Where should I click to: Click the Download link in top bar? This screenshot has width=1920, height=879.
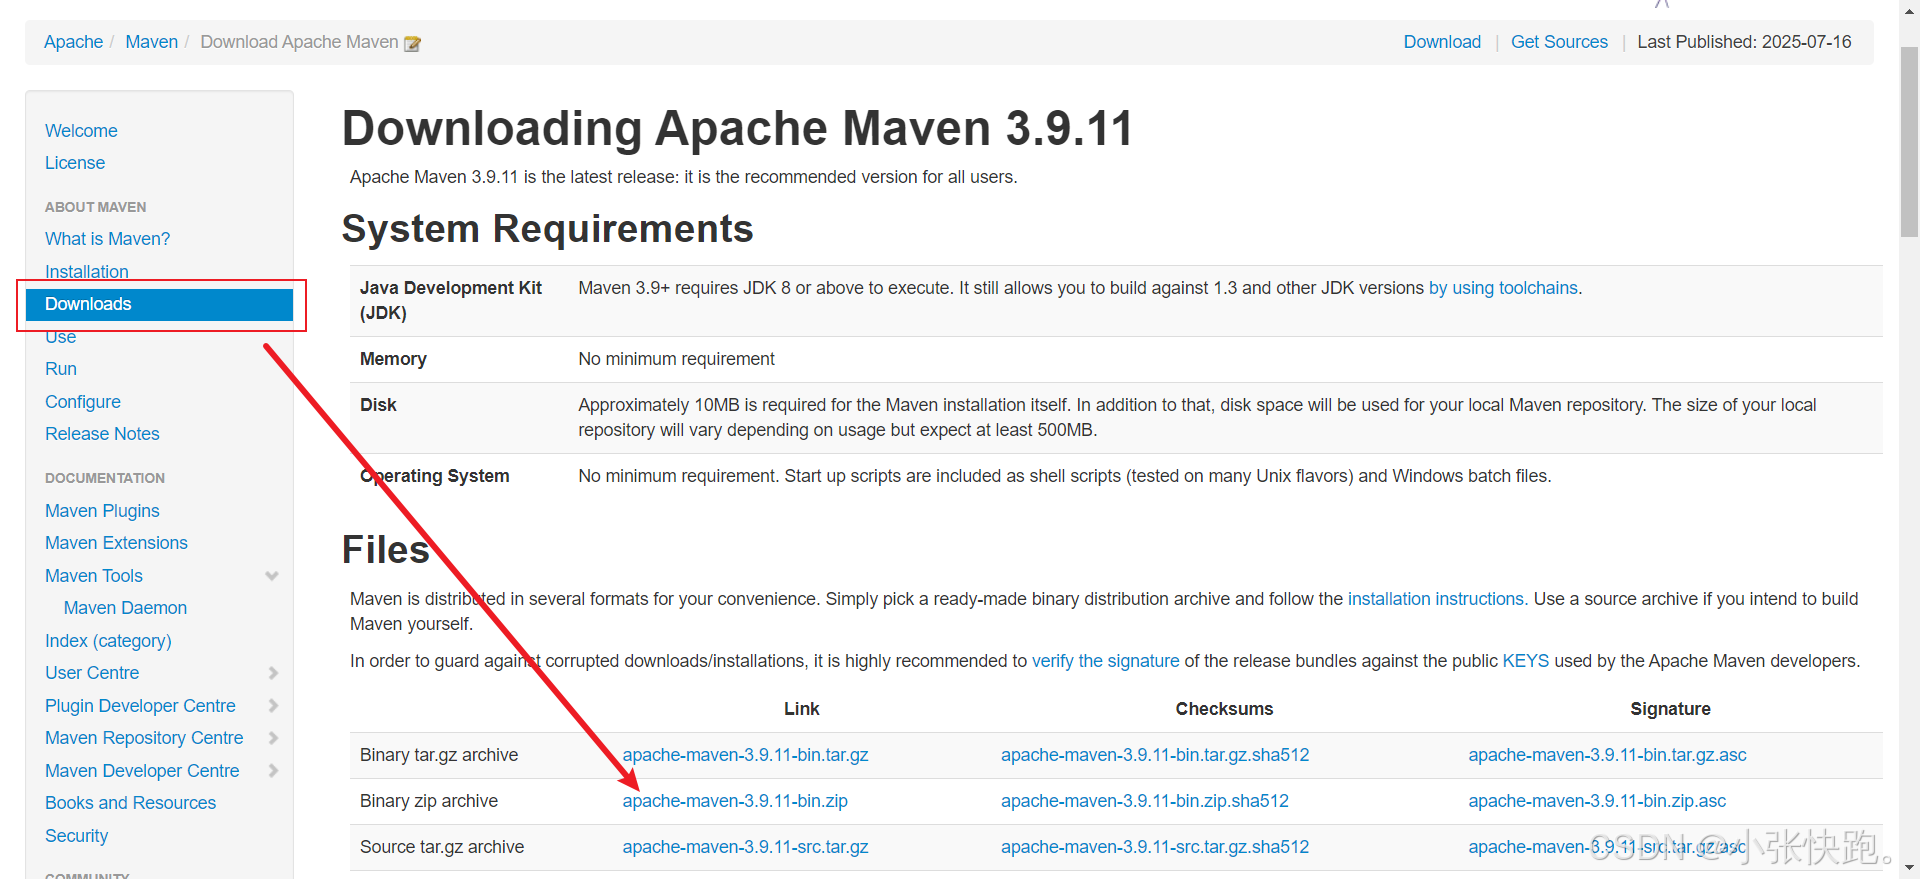tap(1442, 42)
